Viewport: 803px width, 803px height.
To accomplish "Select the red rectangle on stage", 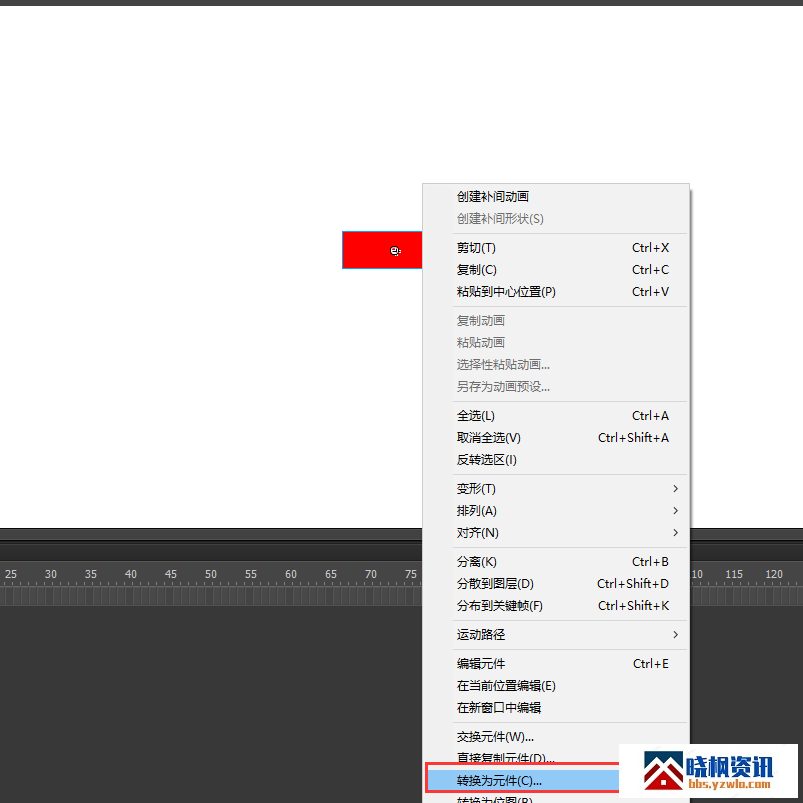I will [382, 250].
